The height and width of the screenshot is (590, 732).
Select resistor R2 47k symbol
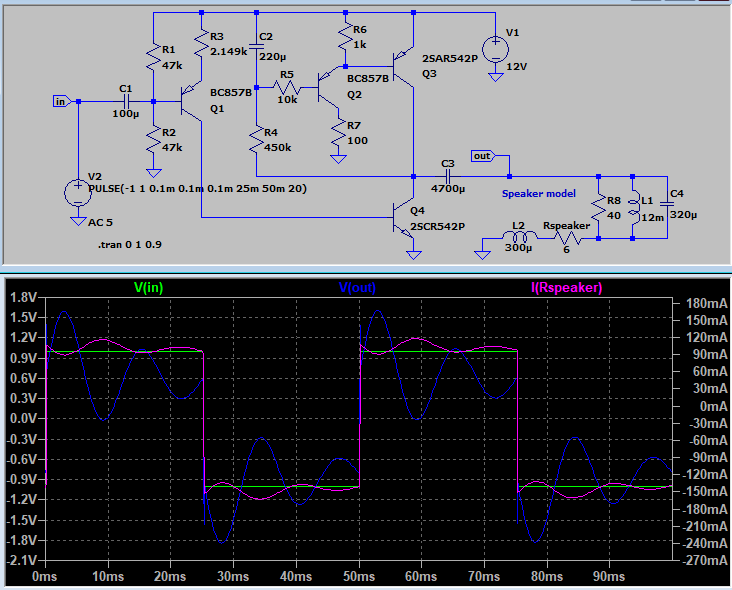pyautogui.click(x=154, y=140)
